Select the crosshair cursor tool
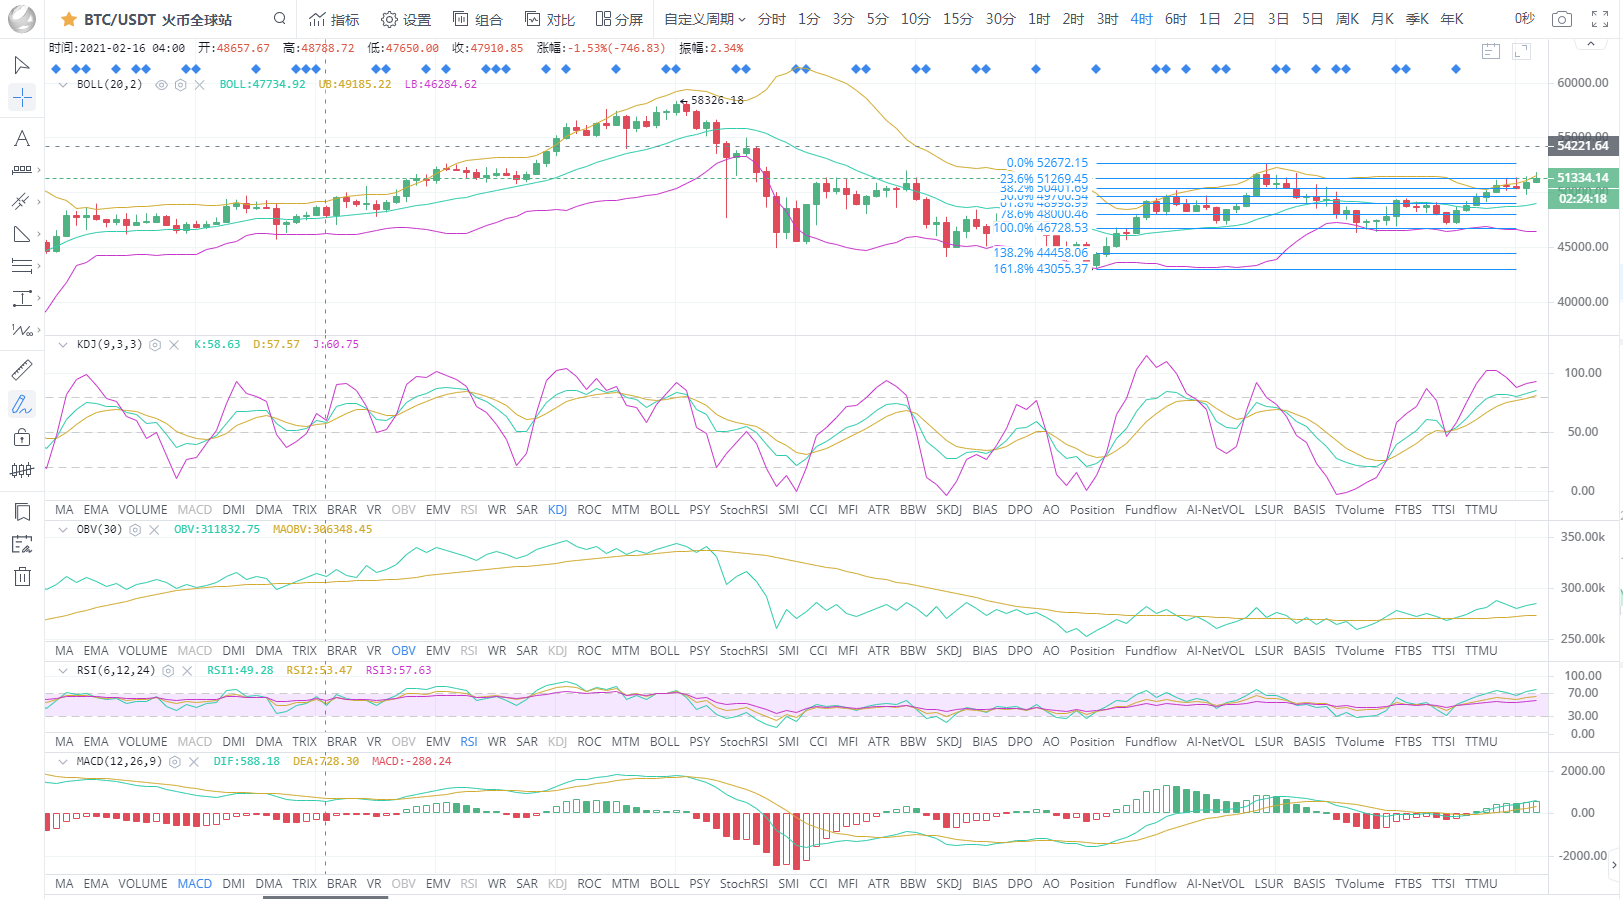 [22, 97]
